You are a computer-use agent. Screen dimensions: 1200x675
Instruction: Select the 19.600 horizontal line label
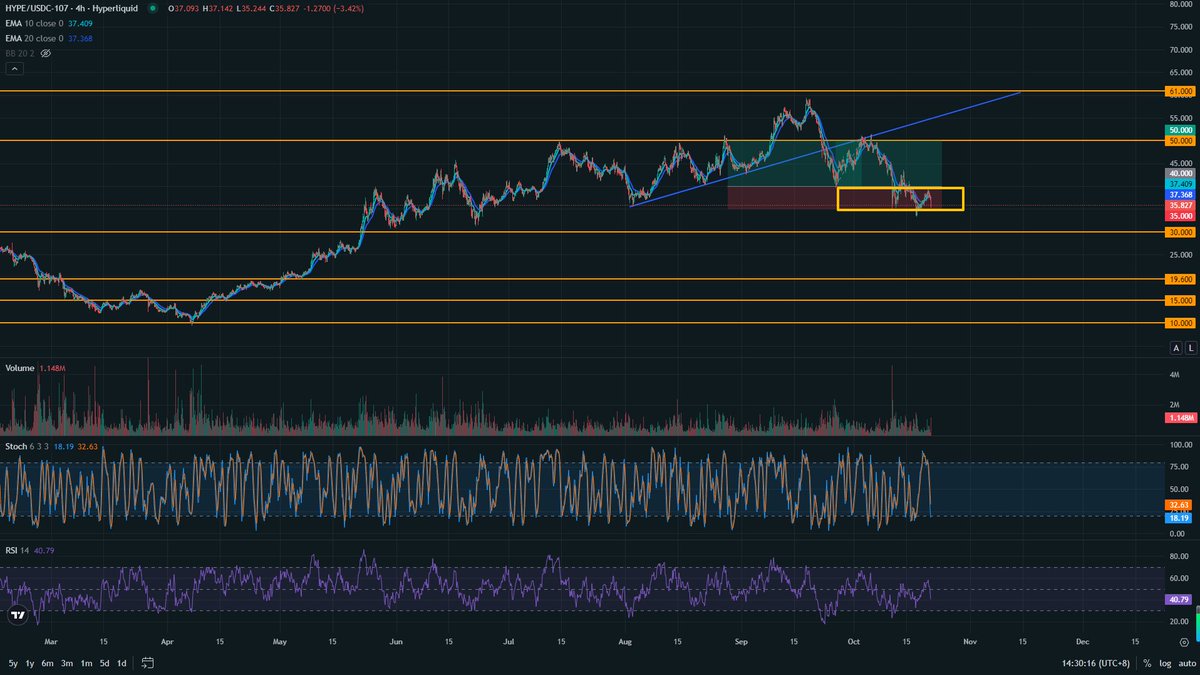(x=1180, y=279)
